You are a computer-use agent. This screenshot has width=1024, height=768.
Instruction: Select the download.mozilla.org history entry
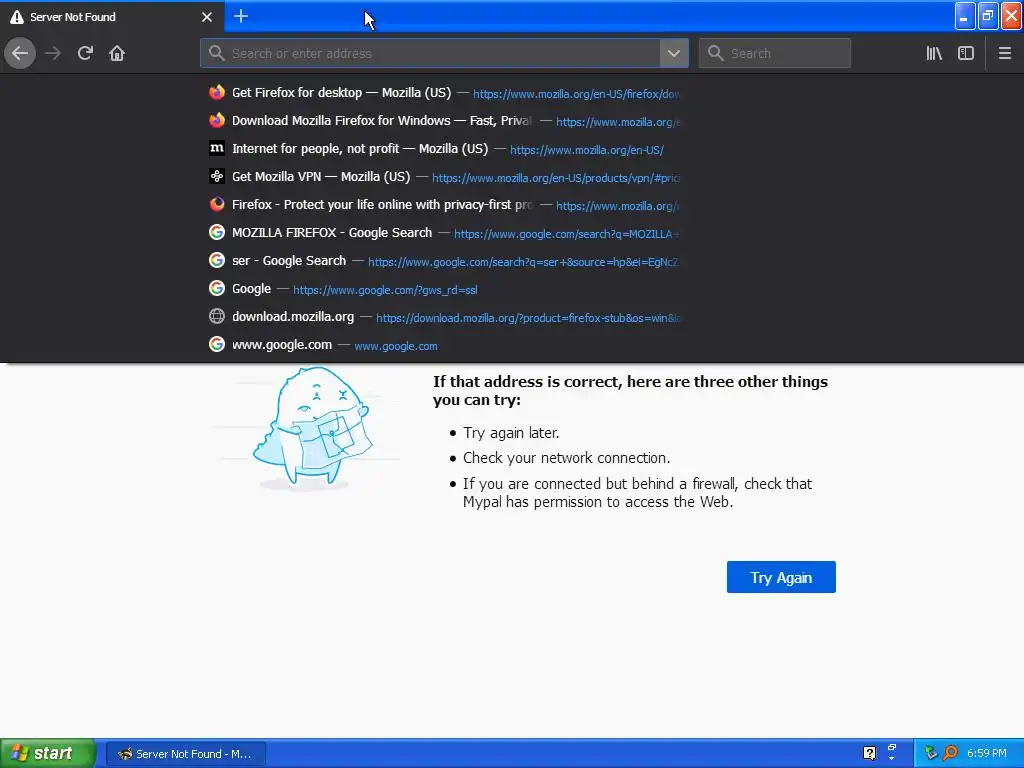(444, 317)
